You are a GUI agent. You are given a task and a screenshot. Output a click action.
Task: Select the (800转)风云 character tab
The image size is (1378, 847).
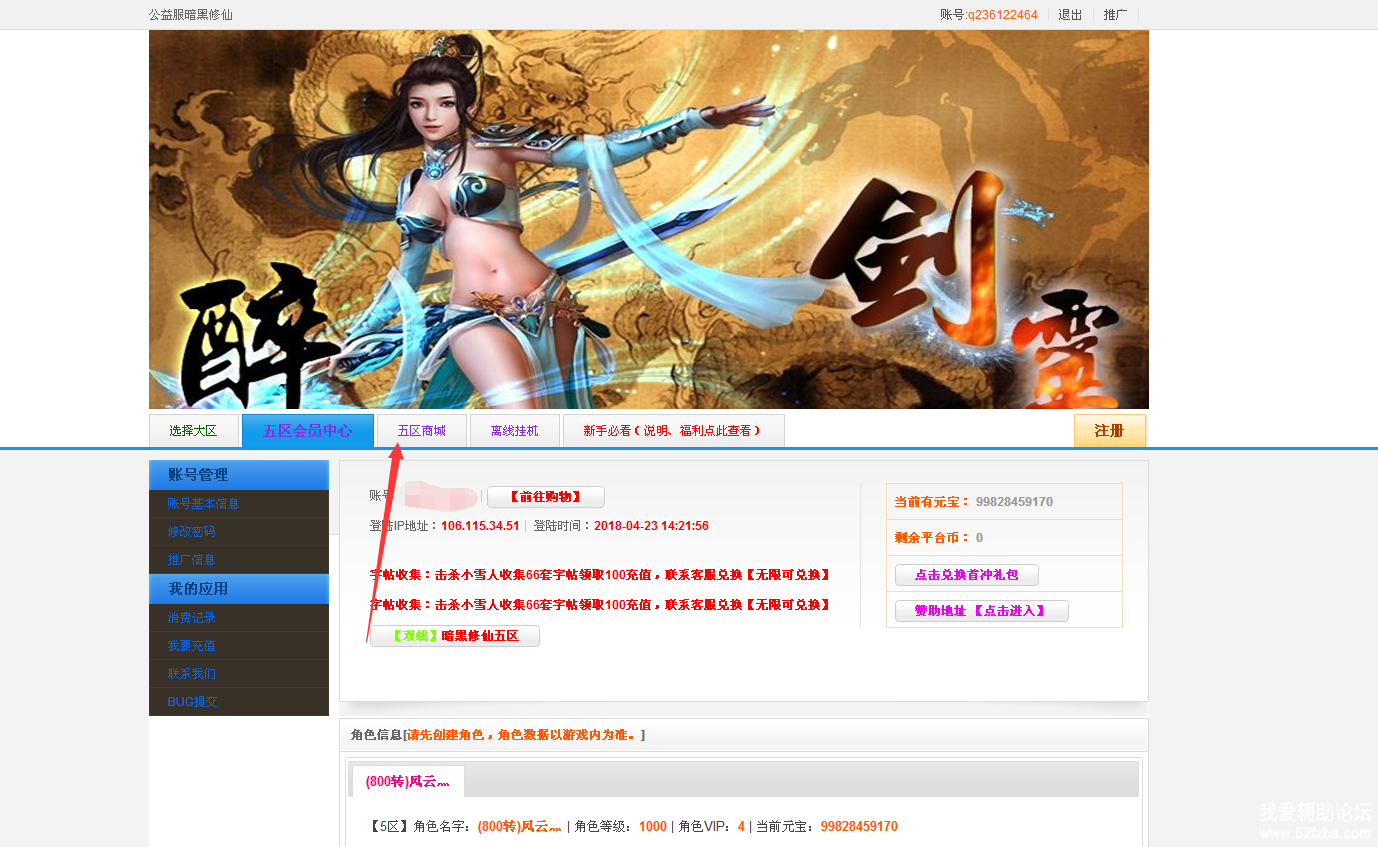408,781
